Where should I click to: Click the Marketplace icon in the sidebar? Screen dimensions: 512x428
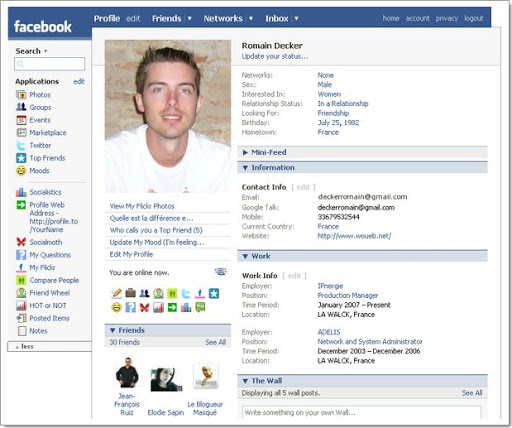(21, 133)
